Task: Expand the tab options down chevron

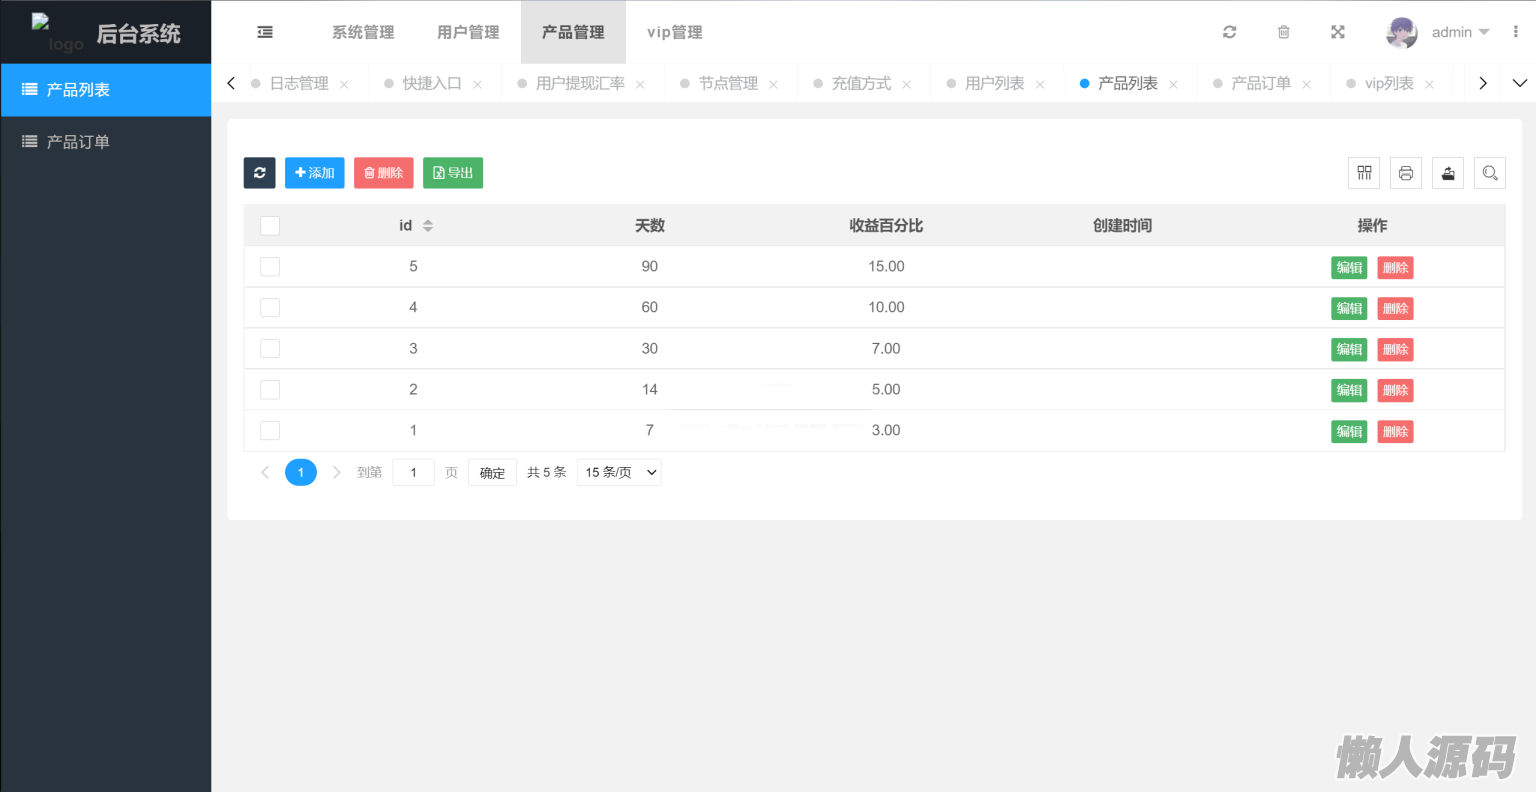Action: click(1519, 83)
